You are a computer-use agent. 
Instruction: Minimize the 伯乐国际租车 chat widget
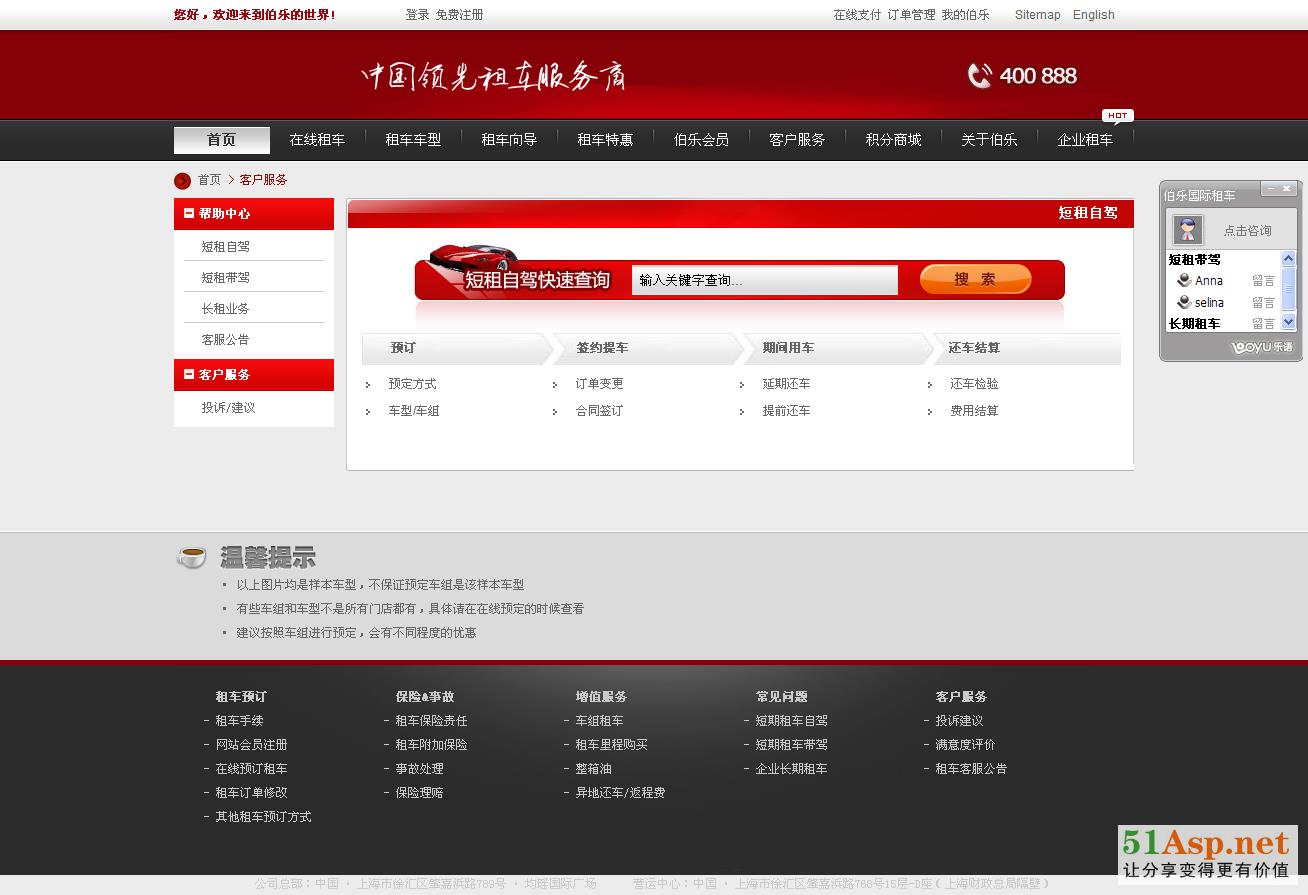point(1269,188)
